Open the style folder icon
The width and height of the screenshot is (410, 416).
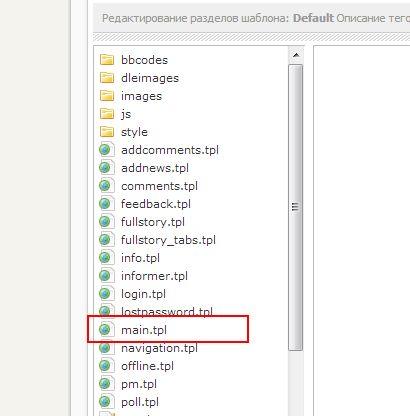(107, 132)
